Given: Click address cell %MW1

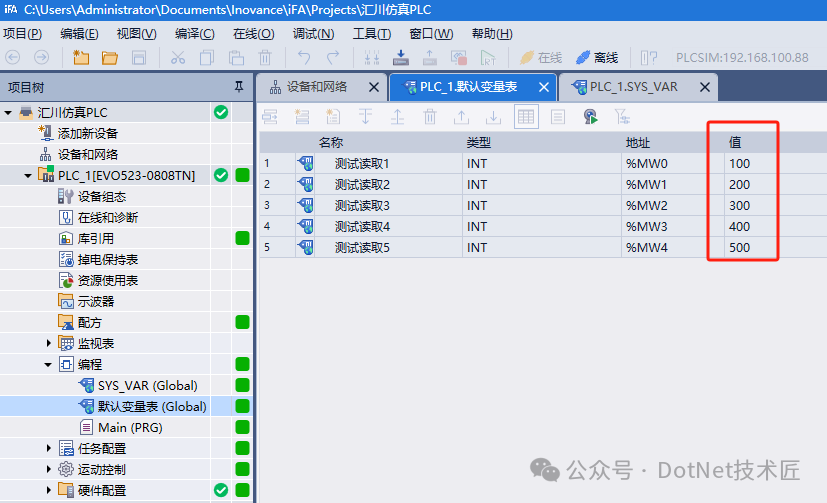Looking at the screenshot, I should (647, 185).
